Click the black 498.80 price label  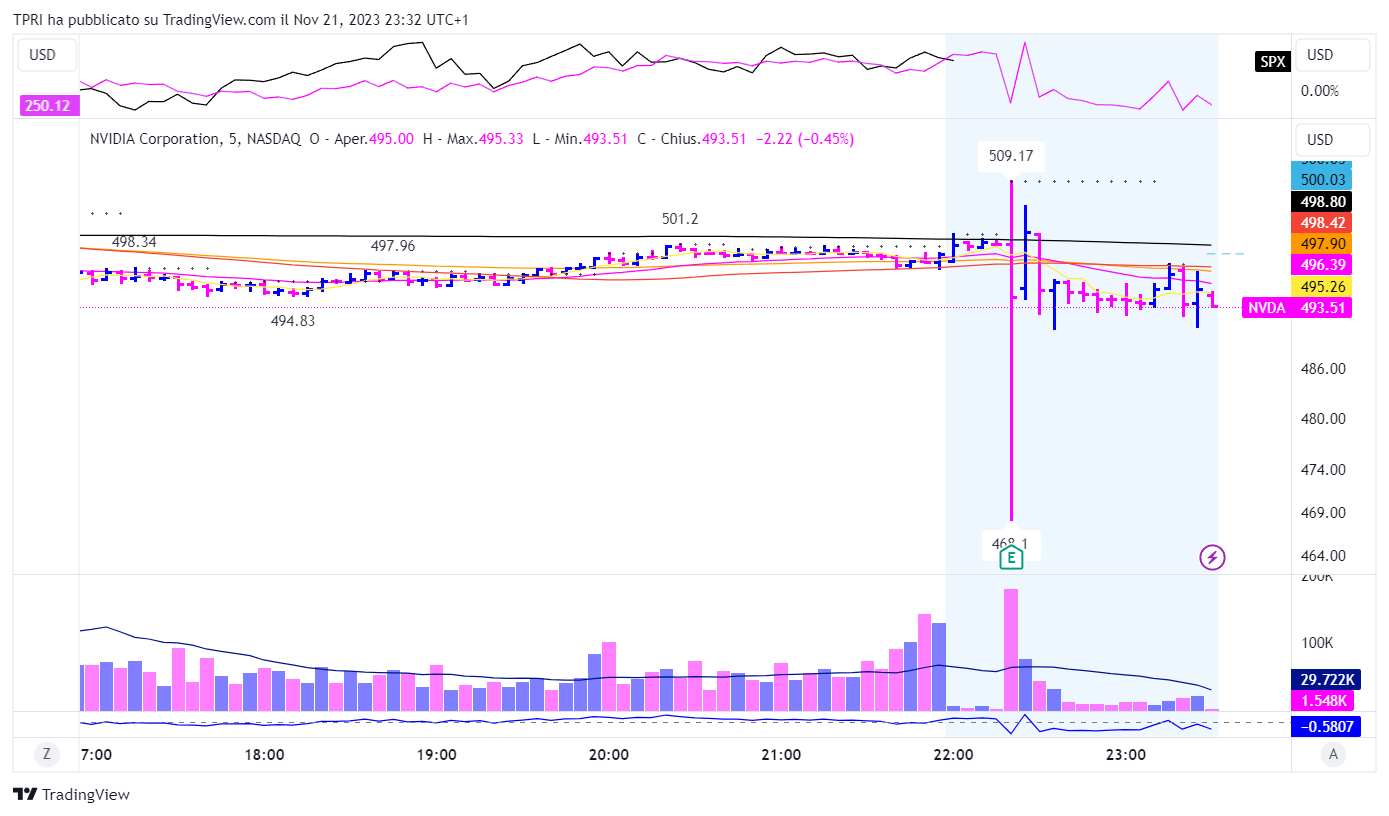[1322, 201]
